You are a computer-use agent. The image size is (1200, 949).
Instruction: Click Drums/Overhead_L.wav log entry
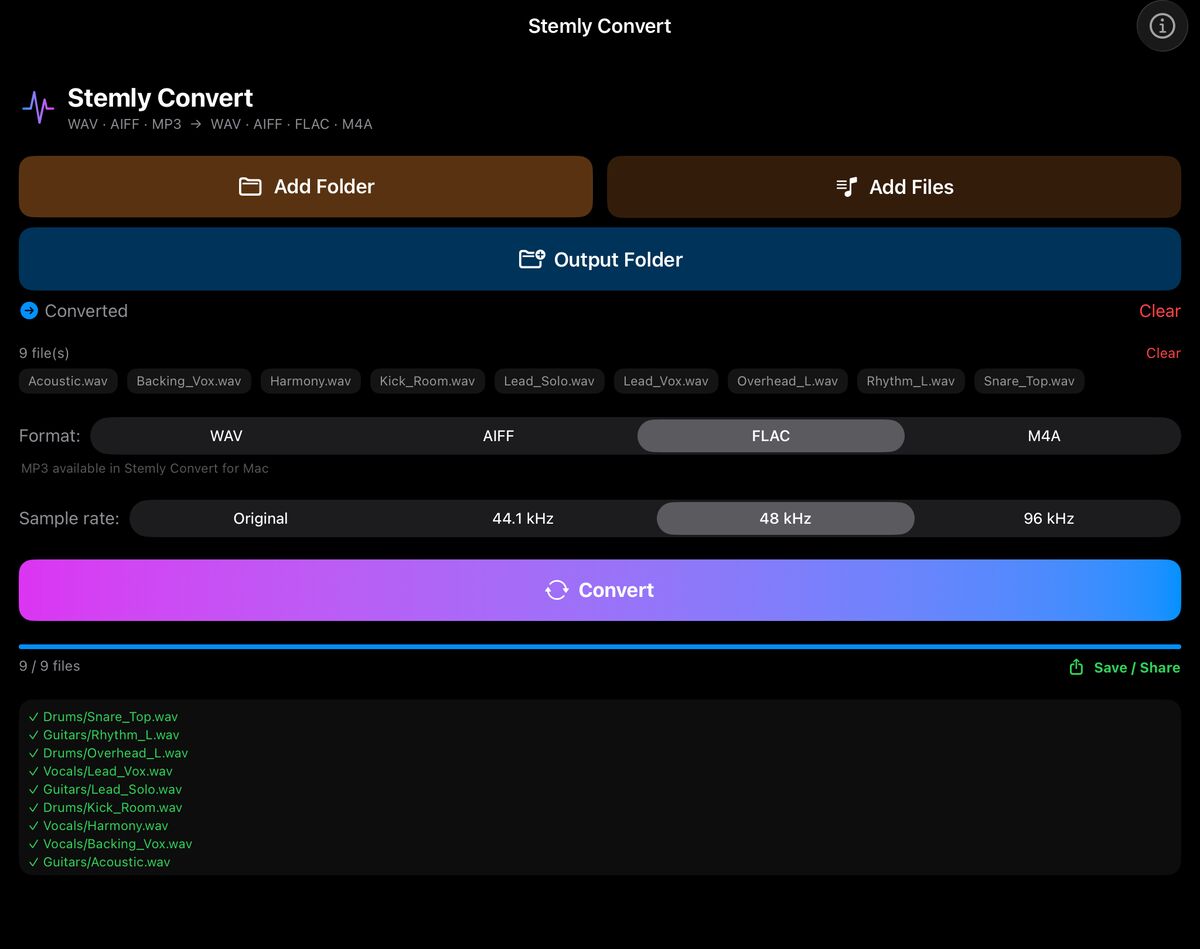click(108, 753)
